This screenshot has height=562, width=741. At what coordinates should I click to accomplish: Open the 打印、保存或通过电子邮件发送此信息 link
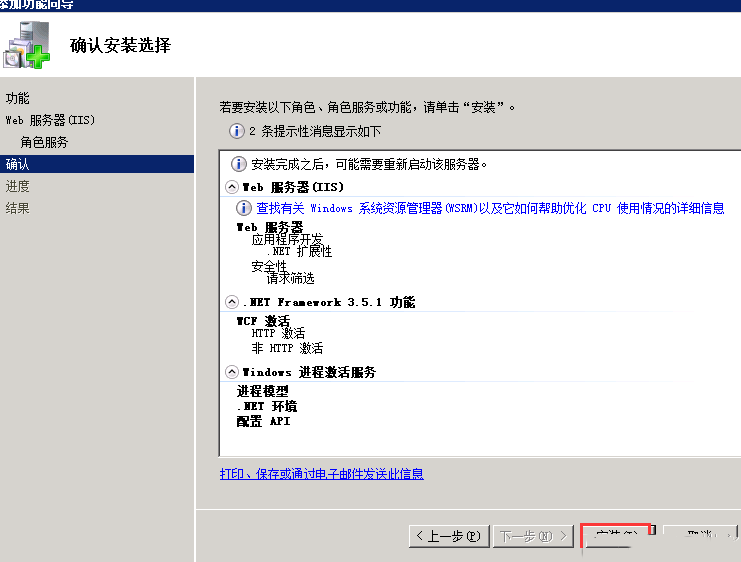pyautogui.click(x=321, y=474)
